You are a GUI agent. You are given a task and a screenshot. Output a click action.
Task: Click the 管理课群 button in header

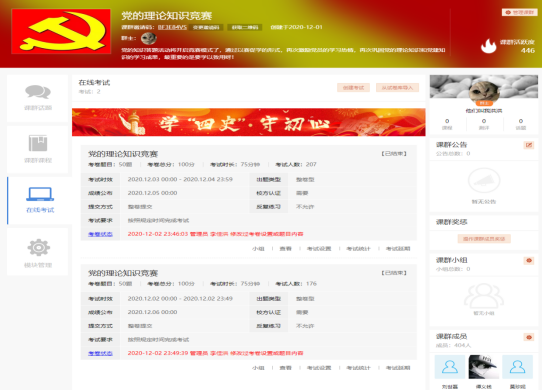[520, 12]
